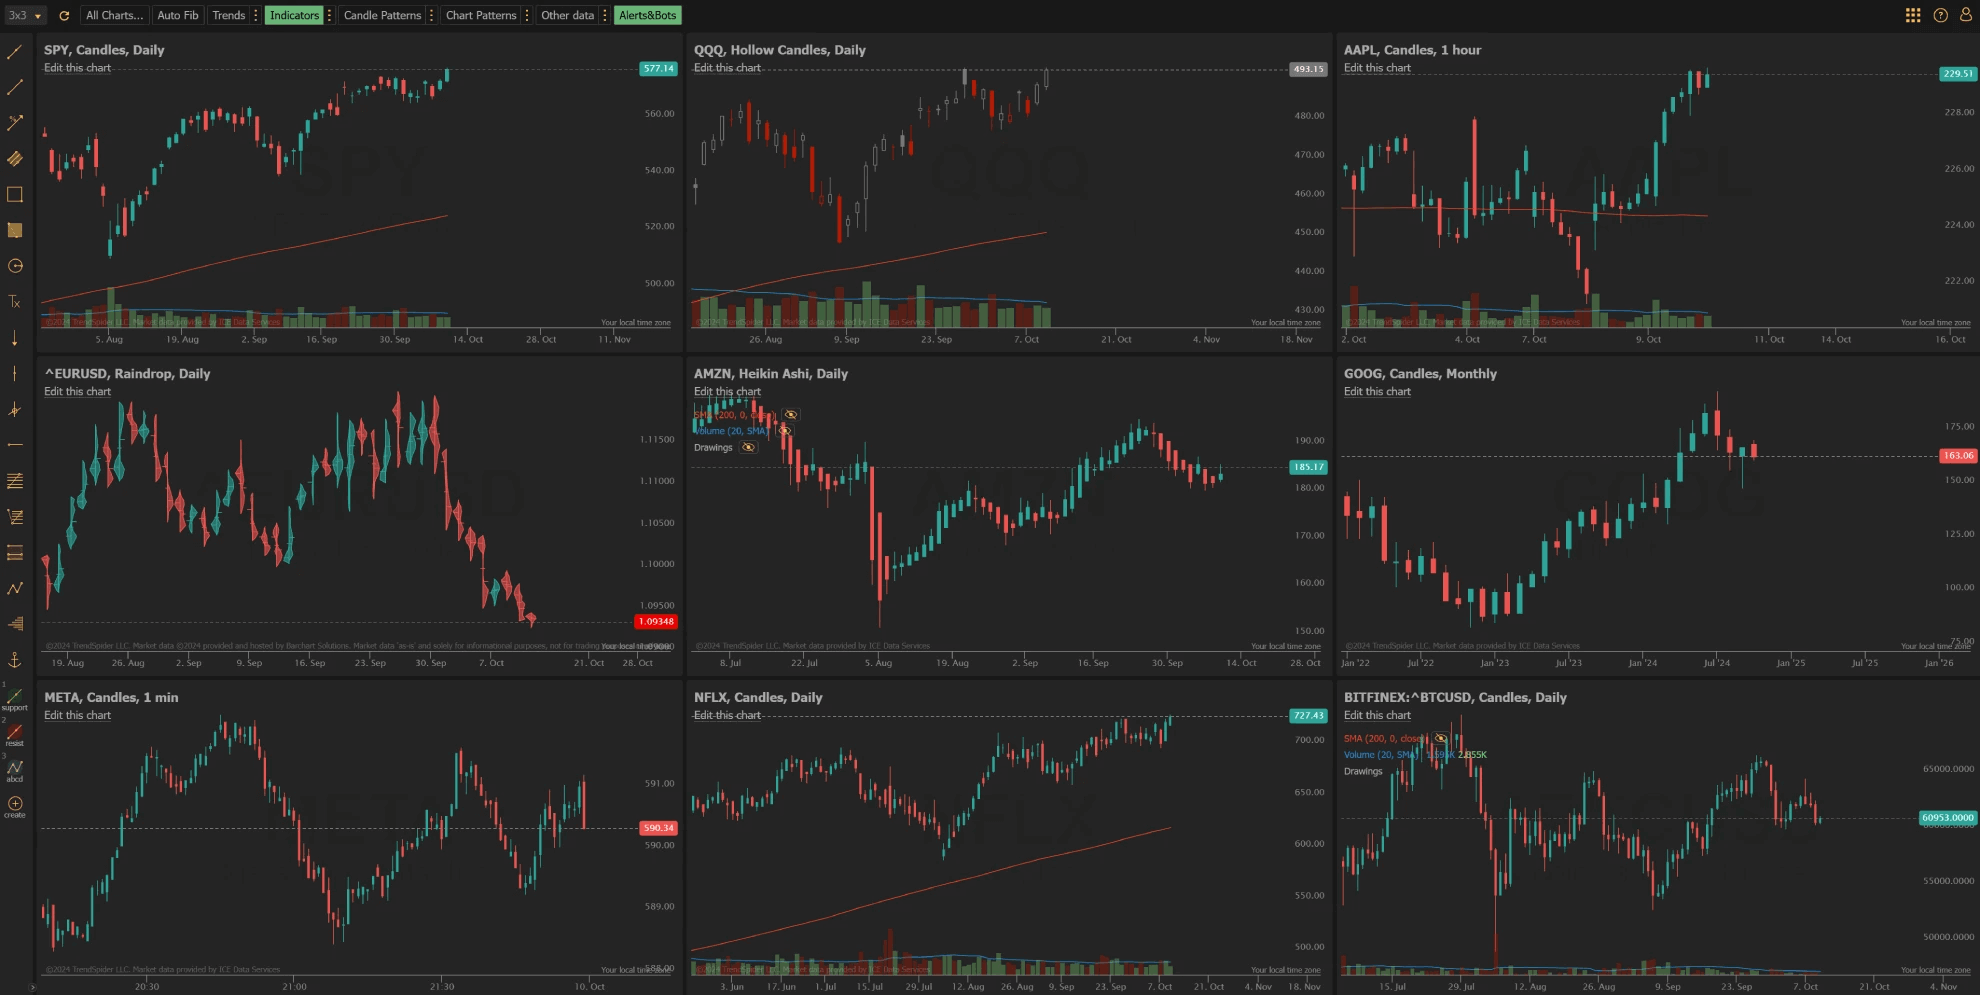
Task: Click the refresh charts icon
Action: point(64,15)
